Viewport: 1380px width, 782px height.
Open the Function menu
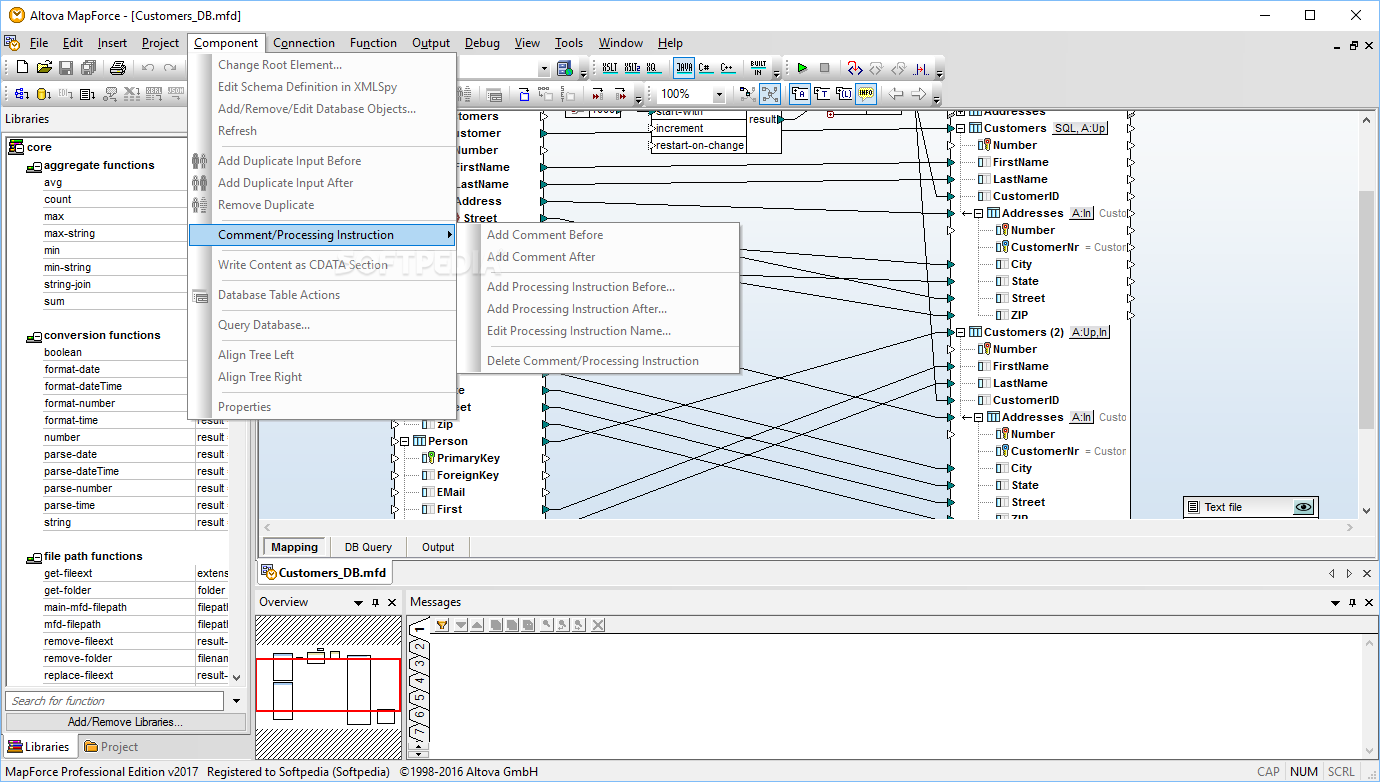pyautogui.click(x=373, y=43)
